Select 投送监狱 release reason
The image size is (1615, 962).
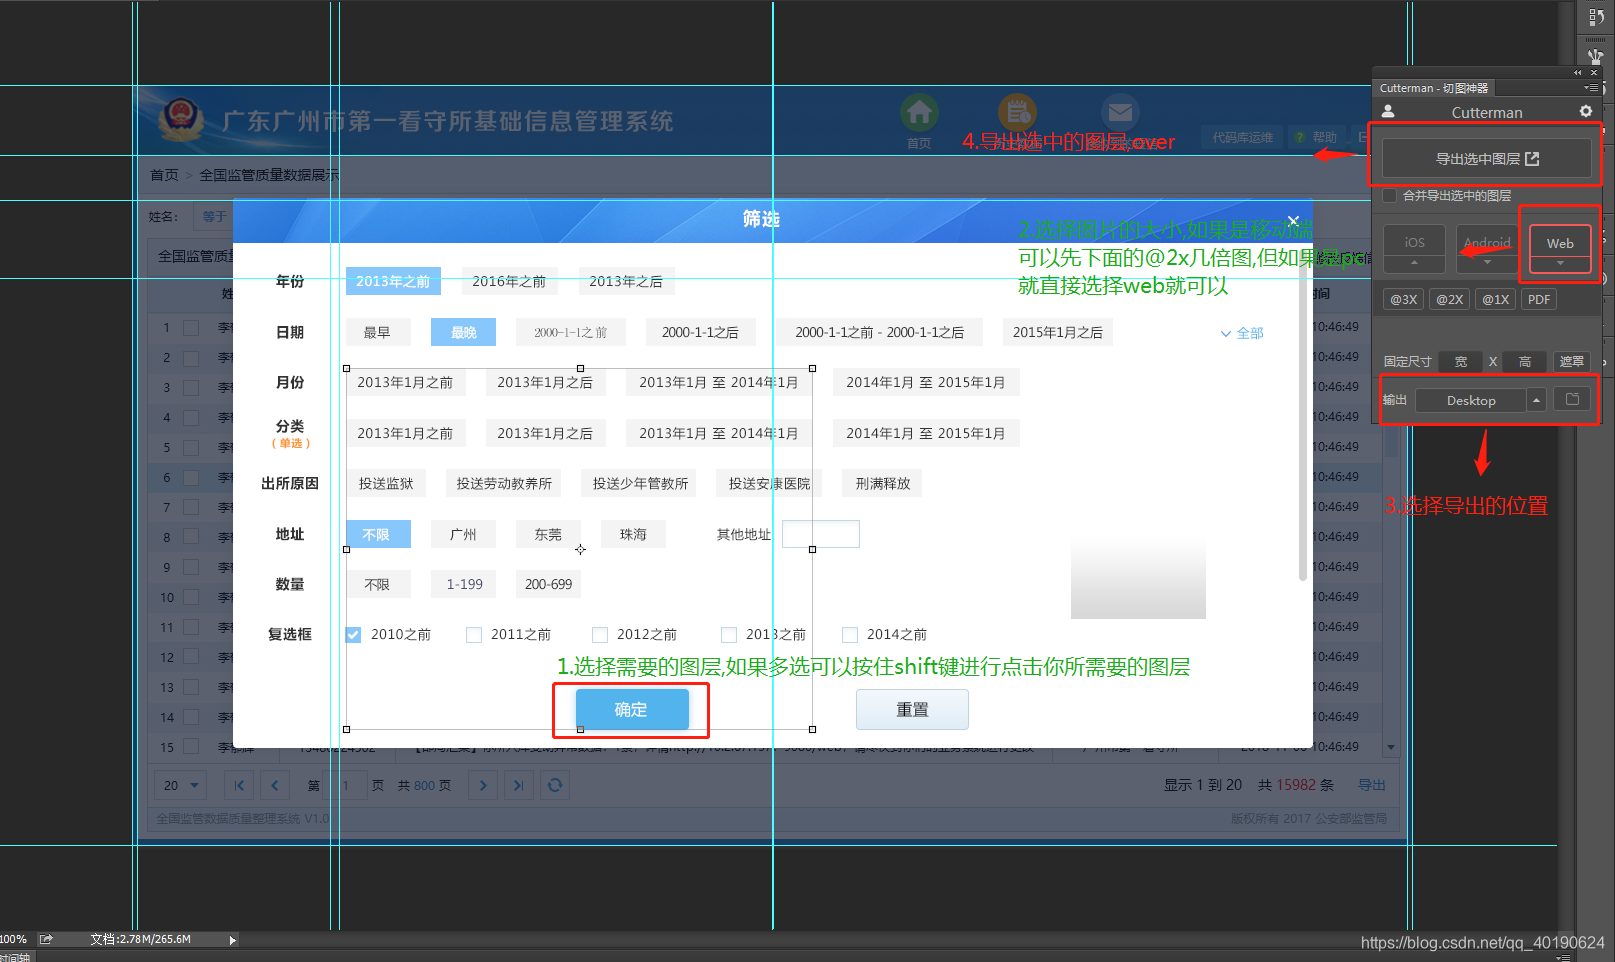386,483
